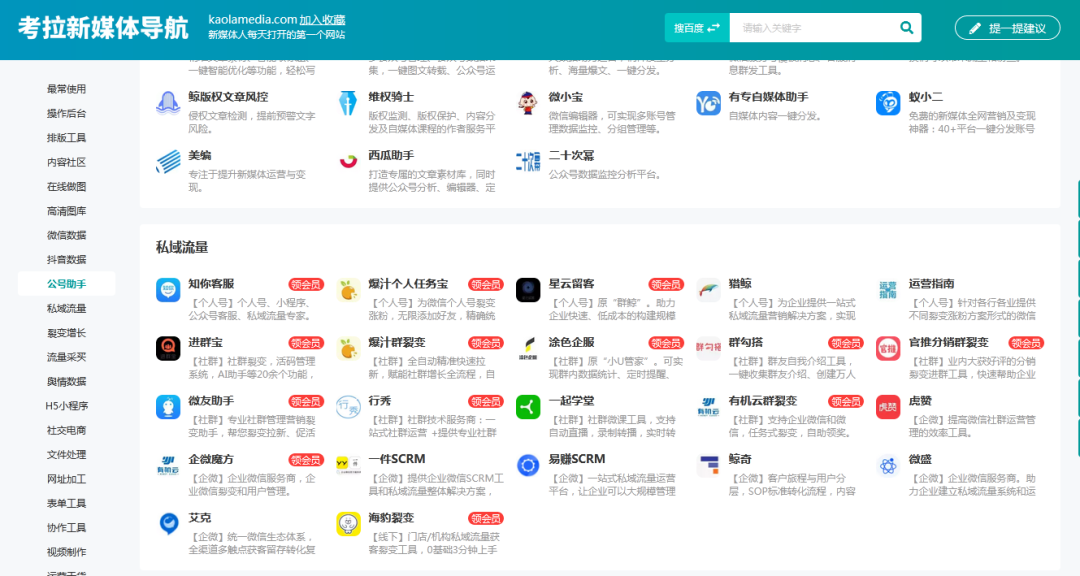The height and width of the screenshot is (576, 1080).
Task: Go to 排版工具 sidebar category
Action: 67,138
